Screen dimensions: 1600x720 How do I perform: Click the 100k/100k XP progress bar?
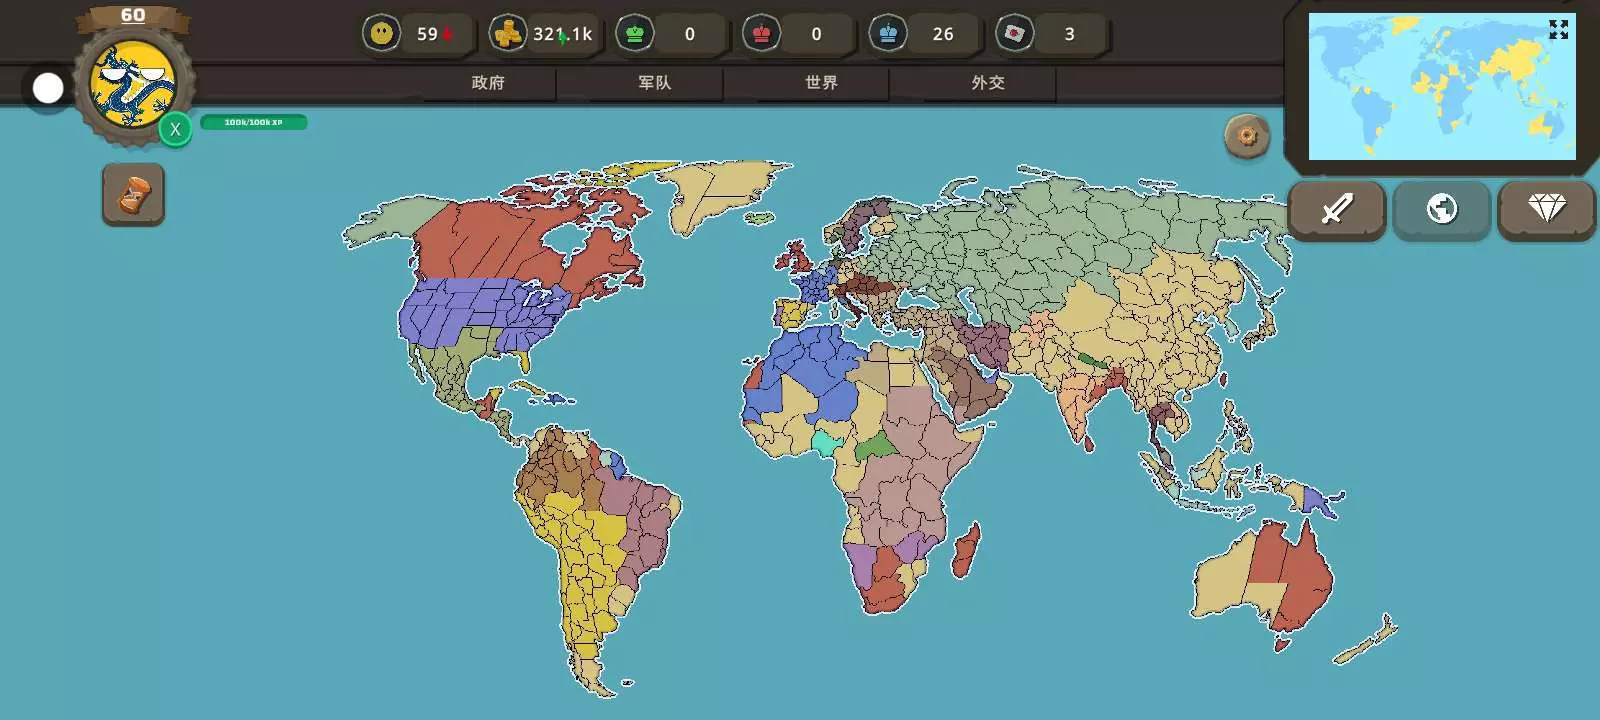pos(253,122)
